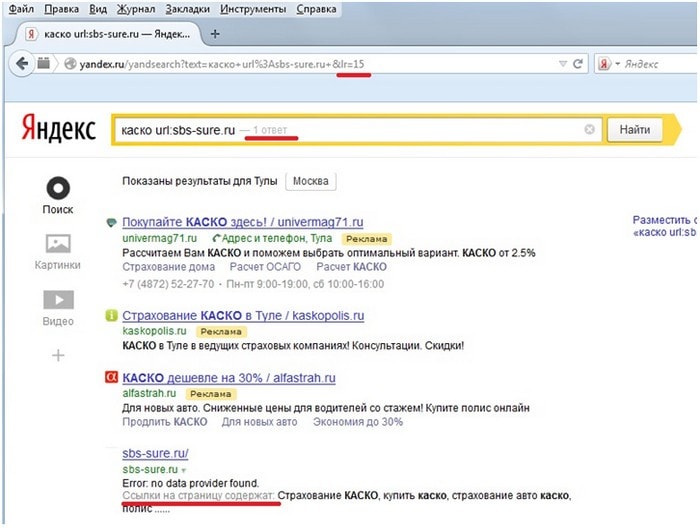Switch to Видео search
The width and height of the screenshot is (700, 530).
click(x=58, y=308)
